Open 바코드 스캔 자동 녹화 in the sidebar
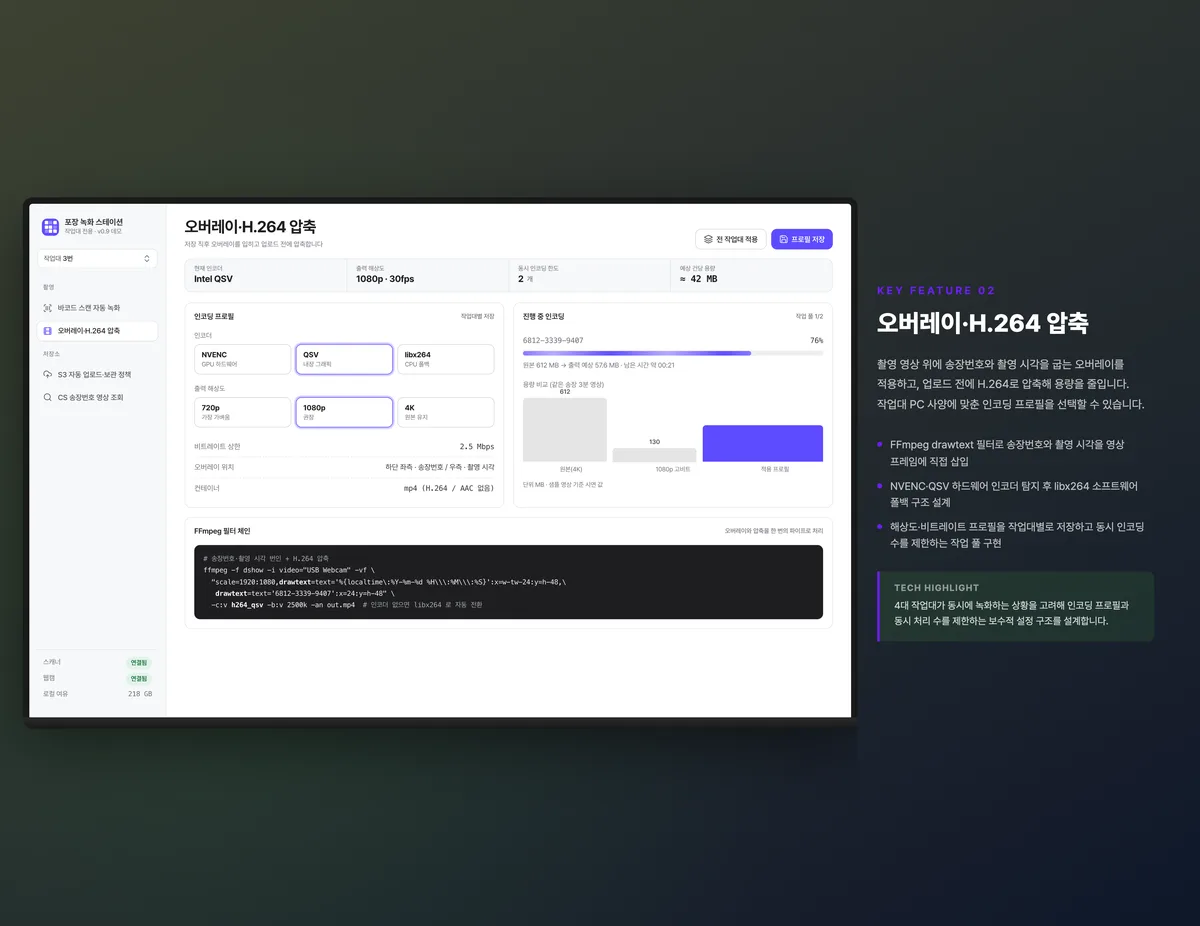This screenshot has width=1200, height=926. [x=97, y=308]
